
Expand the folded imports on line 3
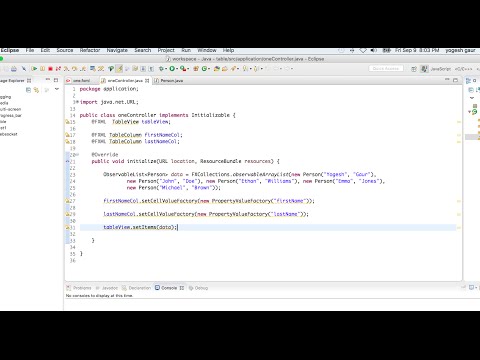click(77, 102)
